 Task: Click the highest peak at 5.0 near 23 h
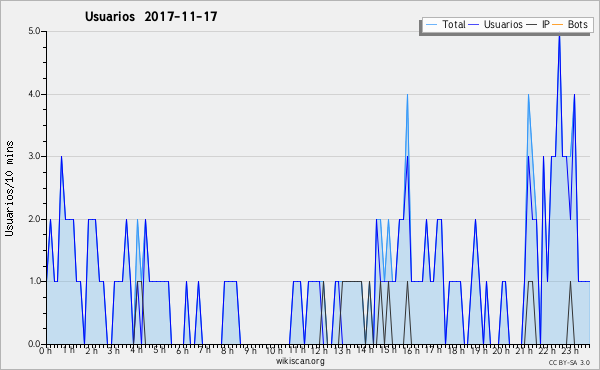tap(559, 36)
